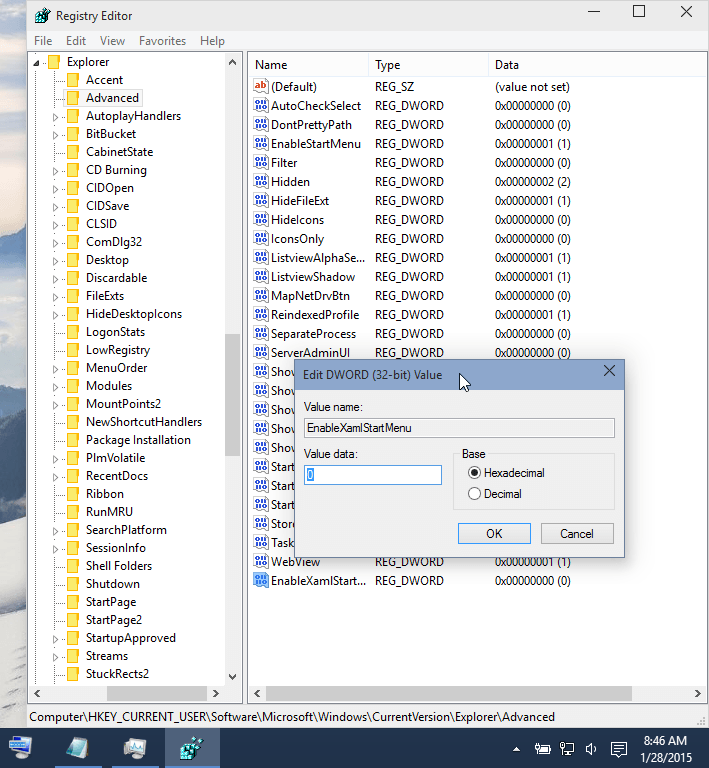Viewport: 709px width, 768px height.
Task: Open the View menu
Action: click(x=112, y=41)
